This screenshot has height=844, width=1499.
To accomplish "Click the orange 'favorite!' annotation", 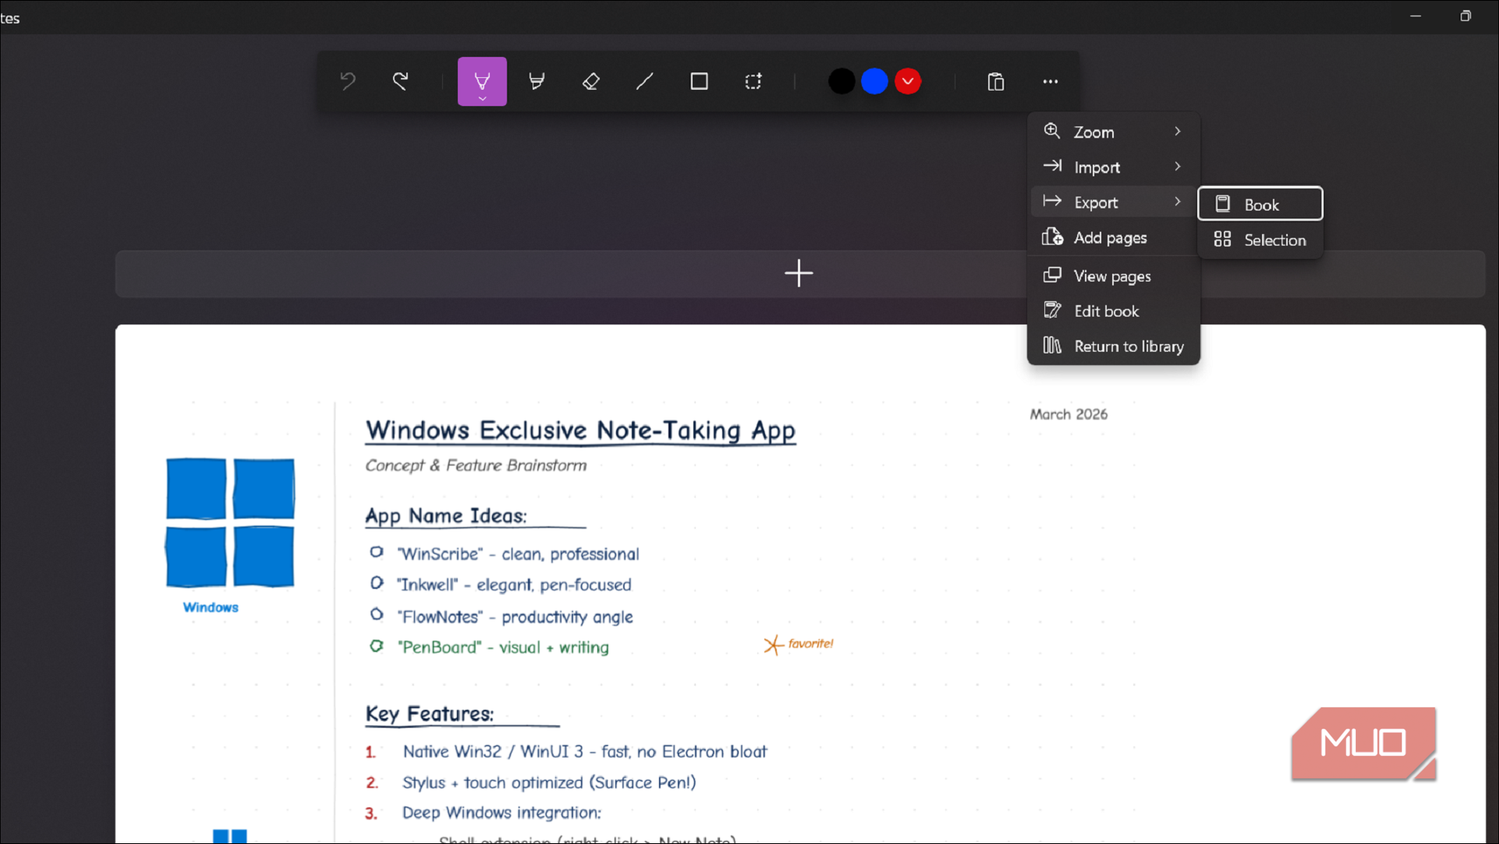I will coord(799,644).
